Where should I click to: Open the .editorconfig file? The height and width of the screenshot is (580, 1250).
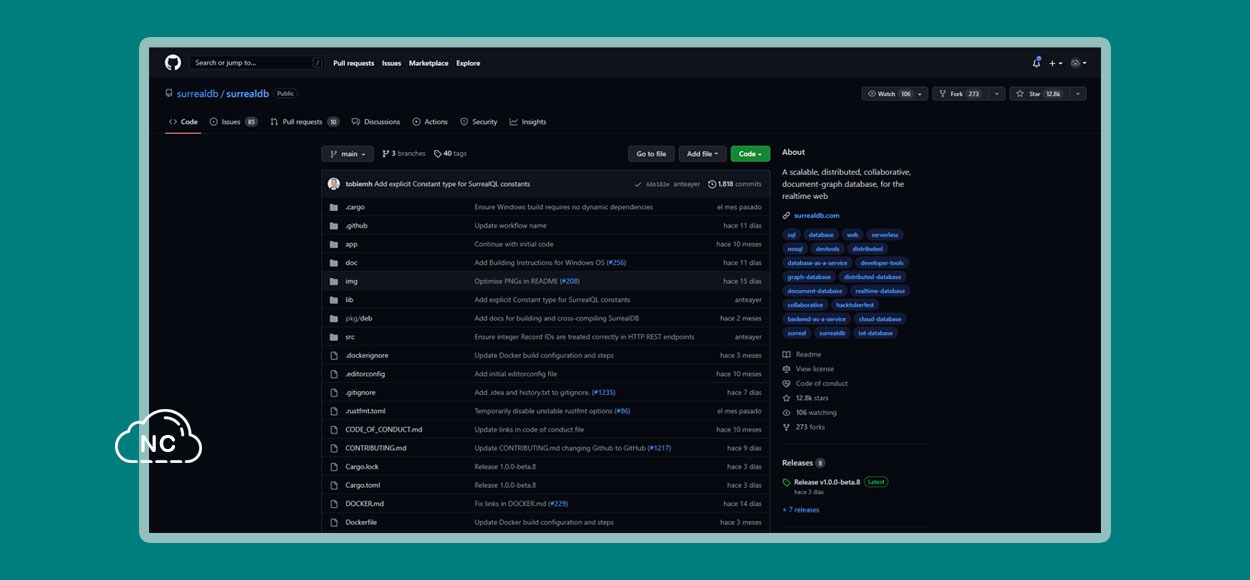coord(365,374)
